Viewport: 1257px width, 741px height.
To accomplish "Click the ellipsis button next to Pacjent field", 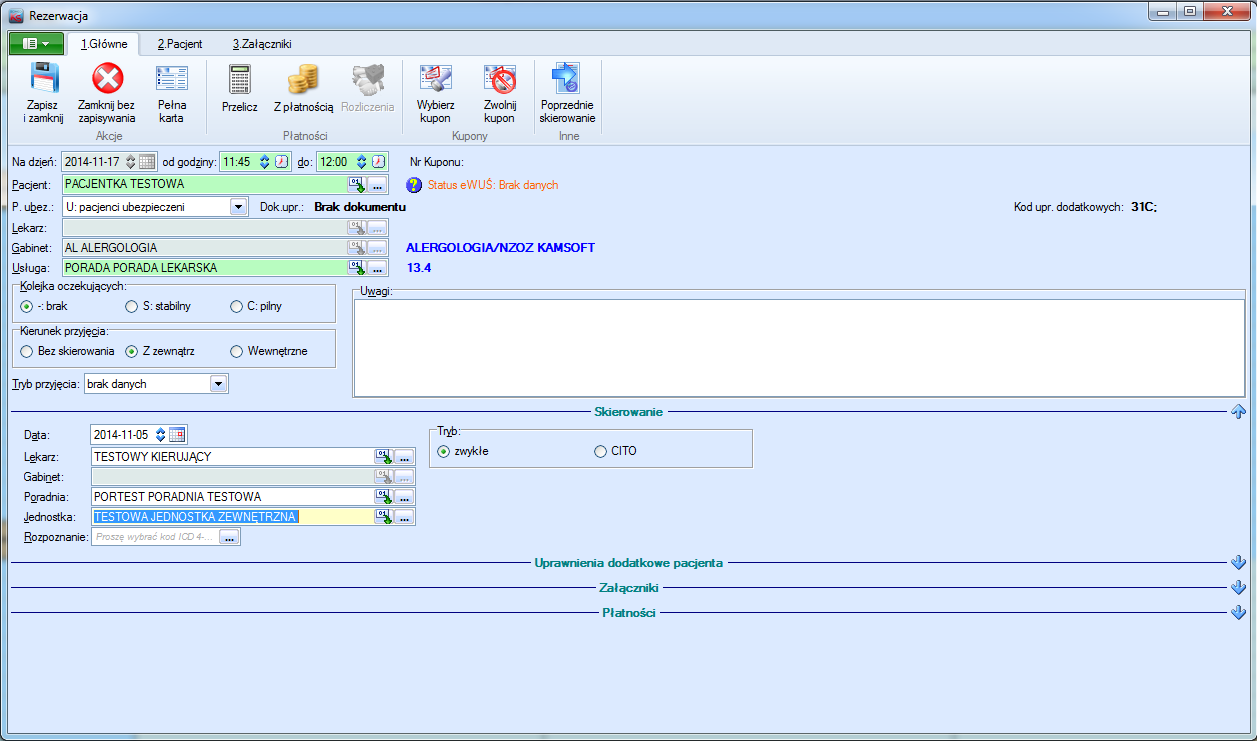I will 376,185.
